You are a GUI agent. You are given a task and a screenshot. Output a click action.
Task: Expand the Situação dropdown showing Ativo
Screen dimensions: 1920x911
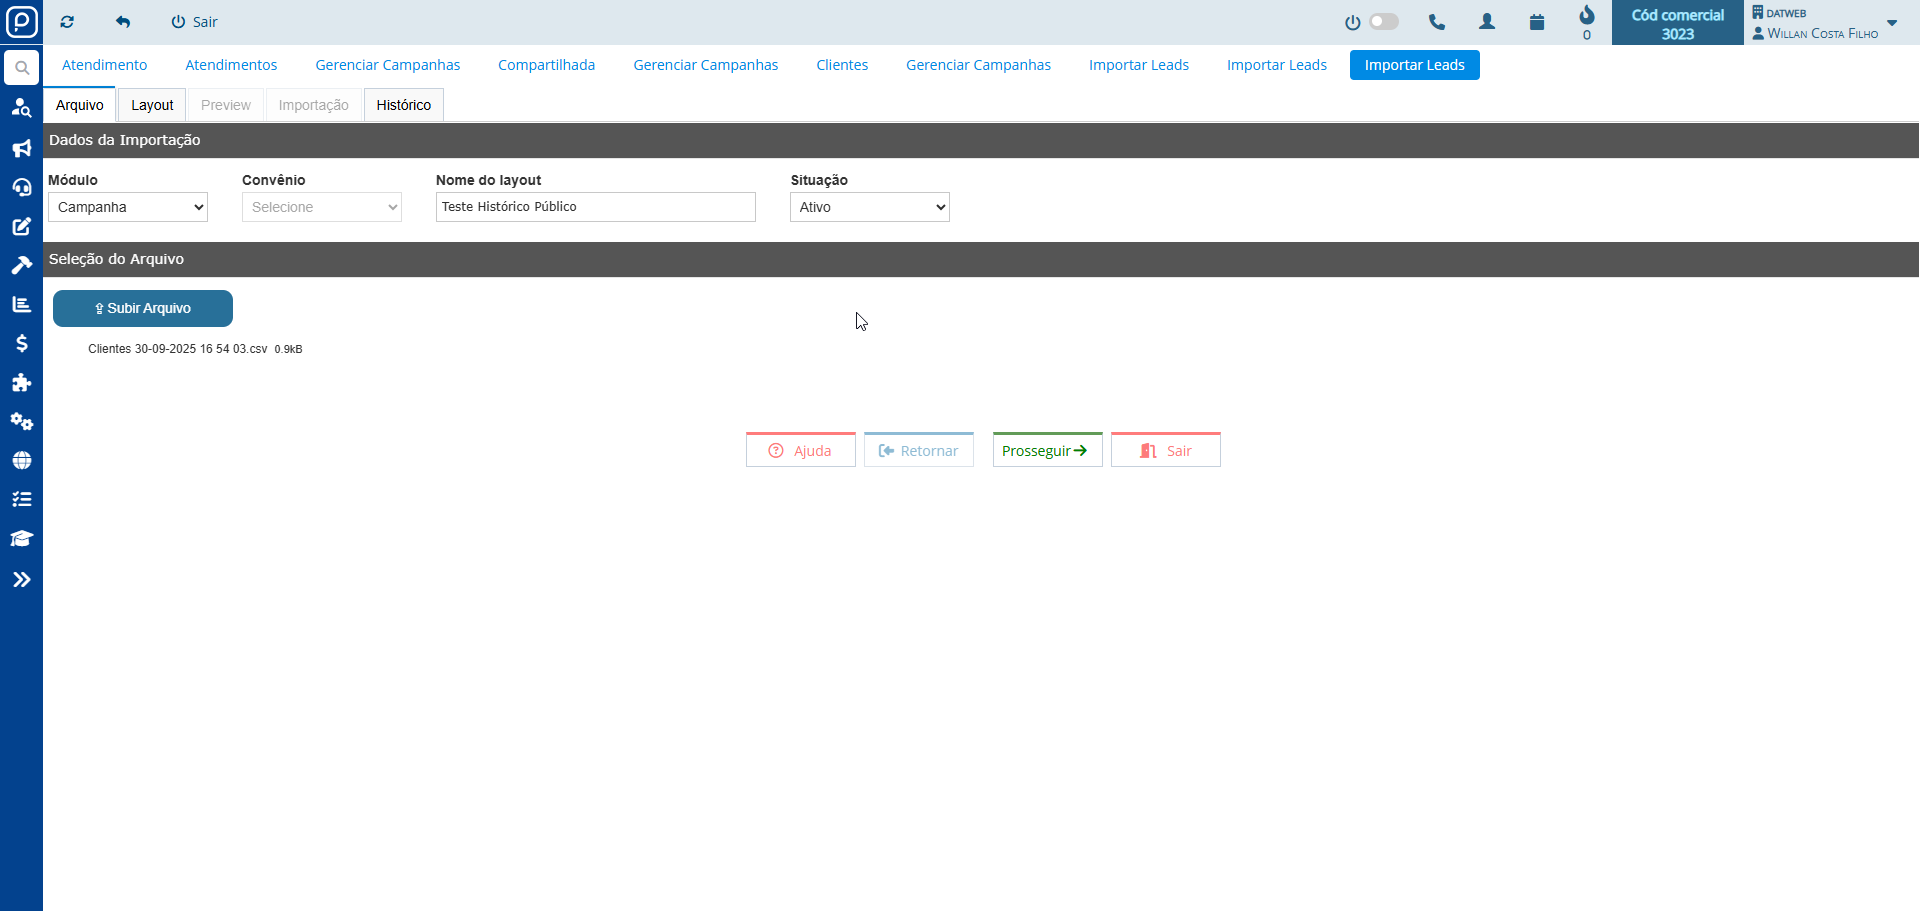(x=869, y=207)
